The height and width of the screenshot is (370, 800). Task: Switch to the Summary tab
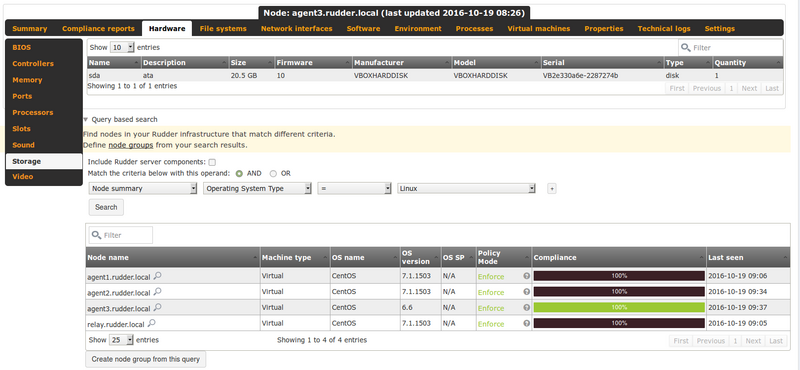[x=30, y=29]
